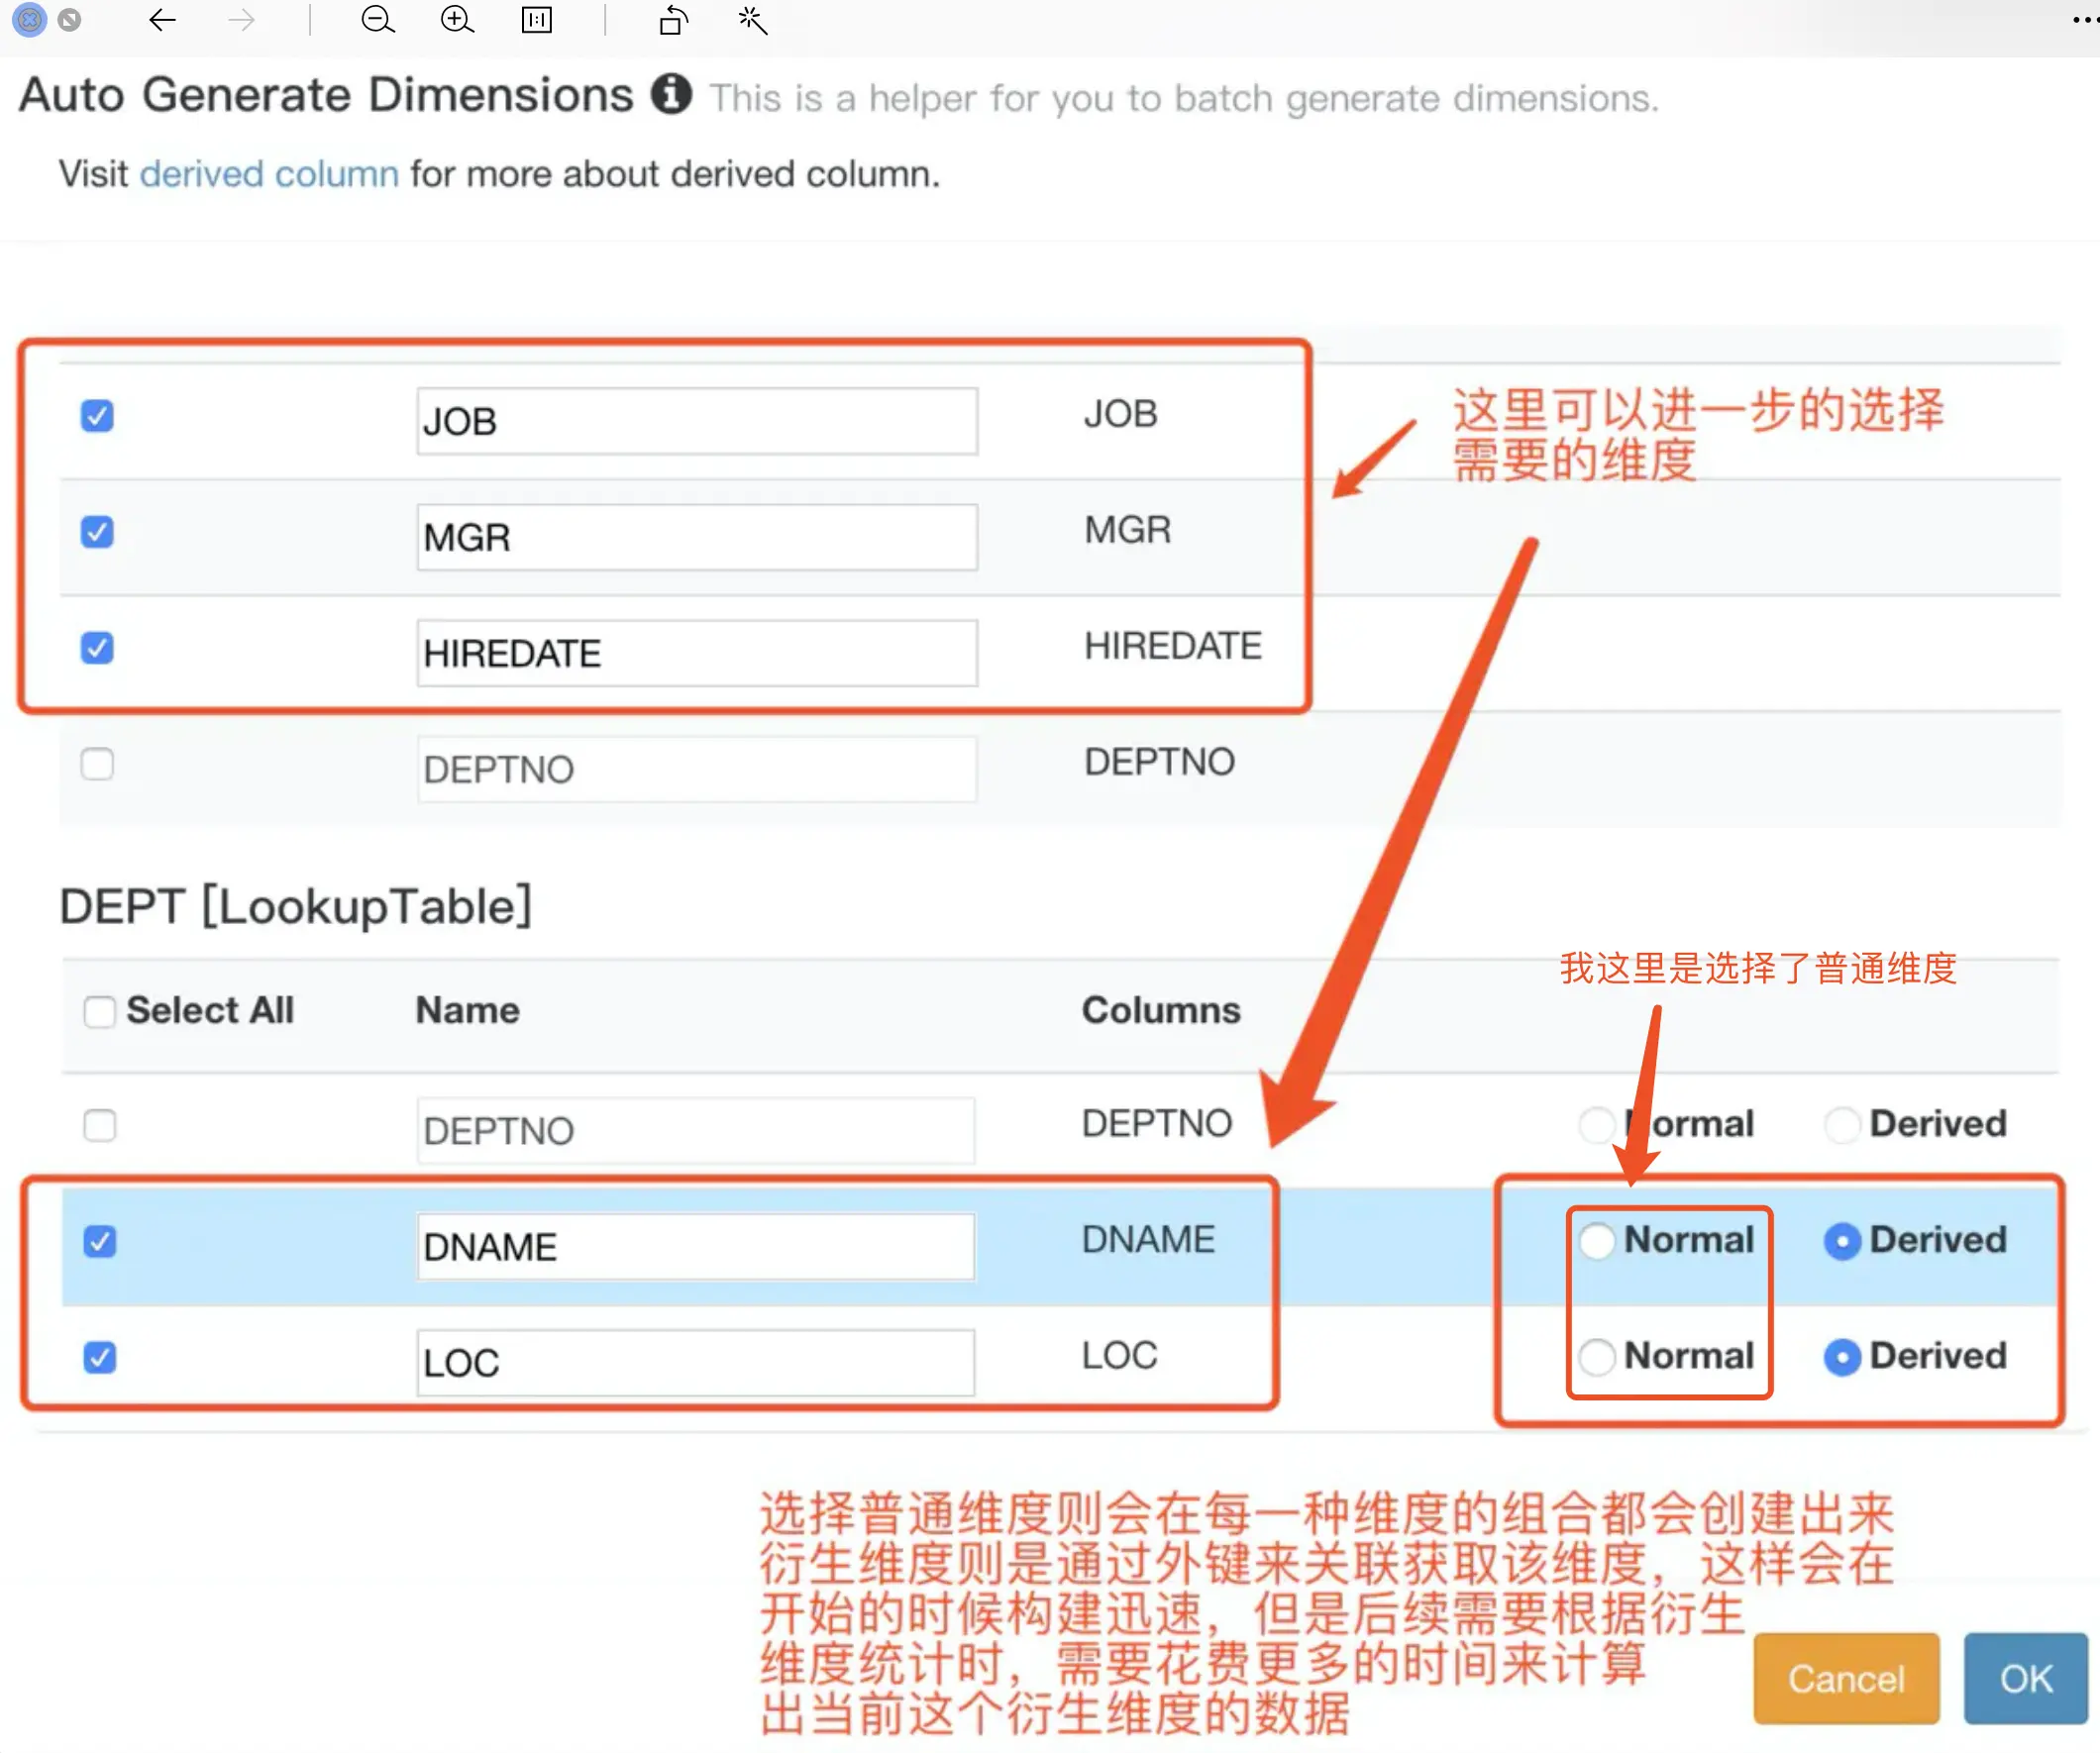Click the magic wand enhance icon
Viewport: 2100px width, 1753px height.
click(752, 20)
